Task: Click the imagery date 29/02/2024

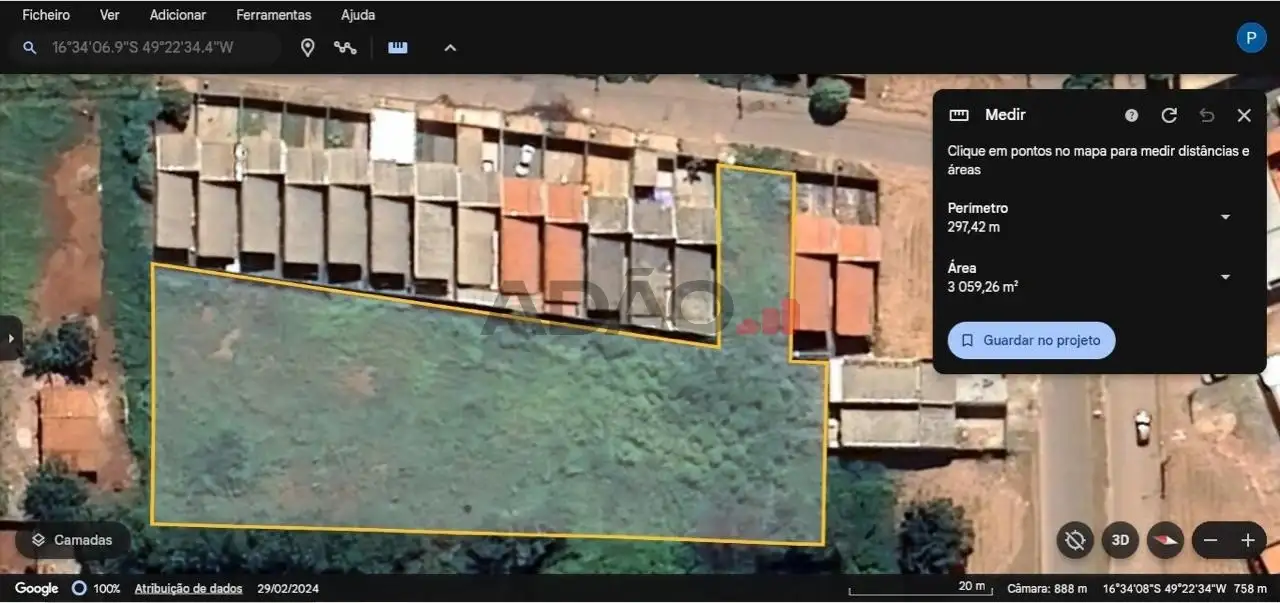Action: (288, 589)
